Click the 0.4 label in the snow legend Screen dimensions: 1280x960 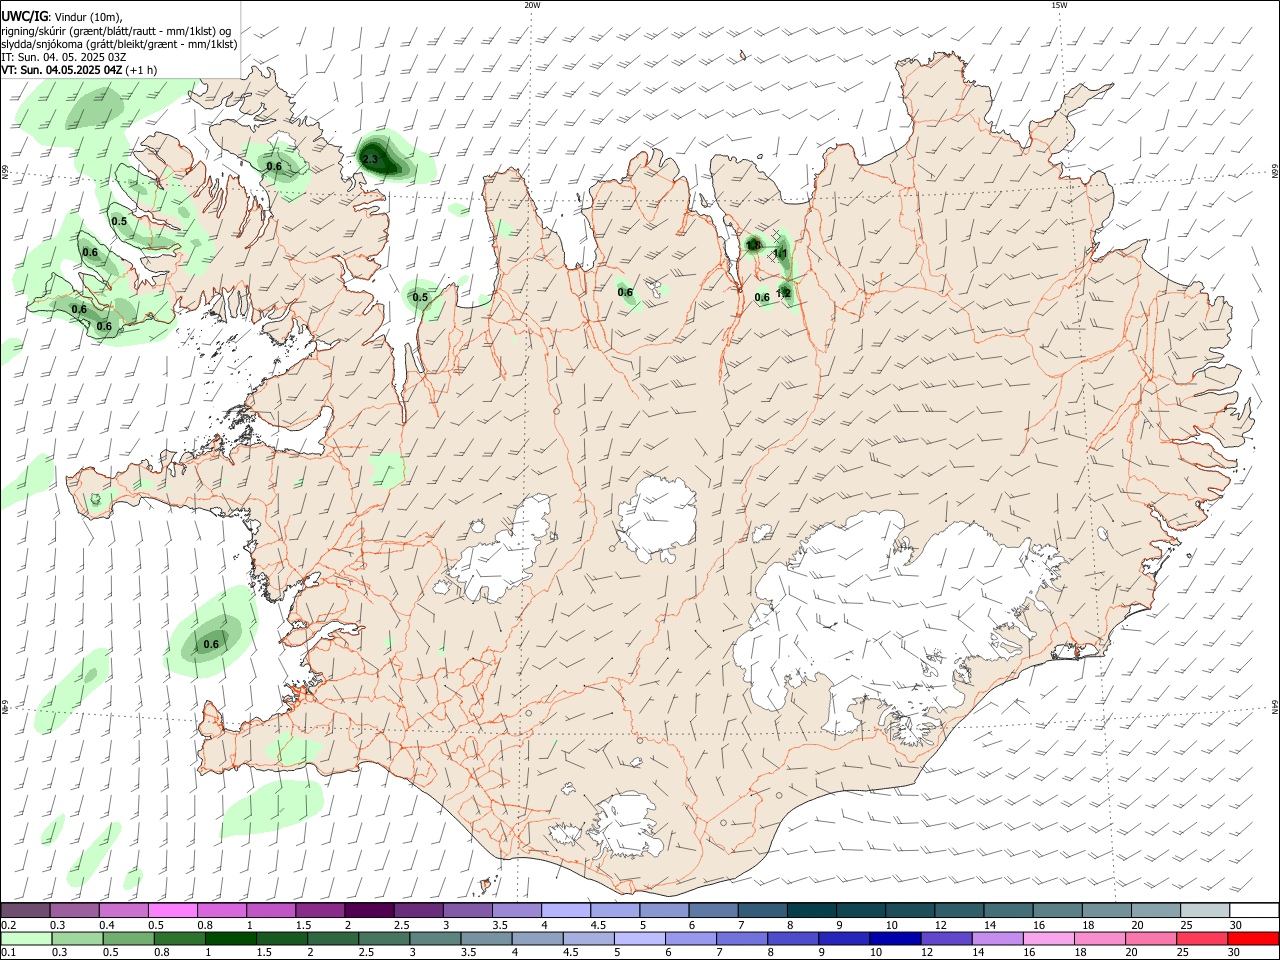[107, 925]
